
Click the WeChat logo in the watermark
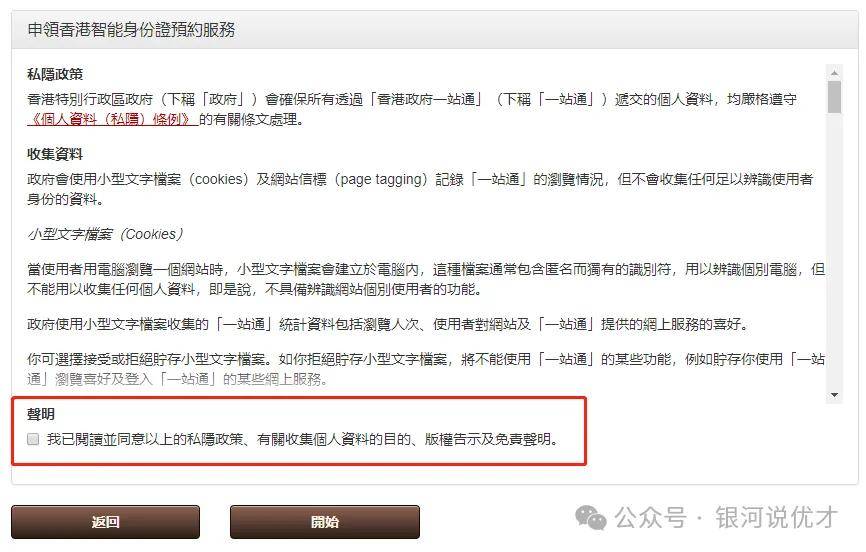[x=590, y=518]
